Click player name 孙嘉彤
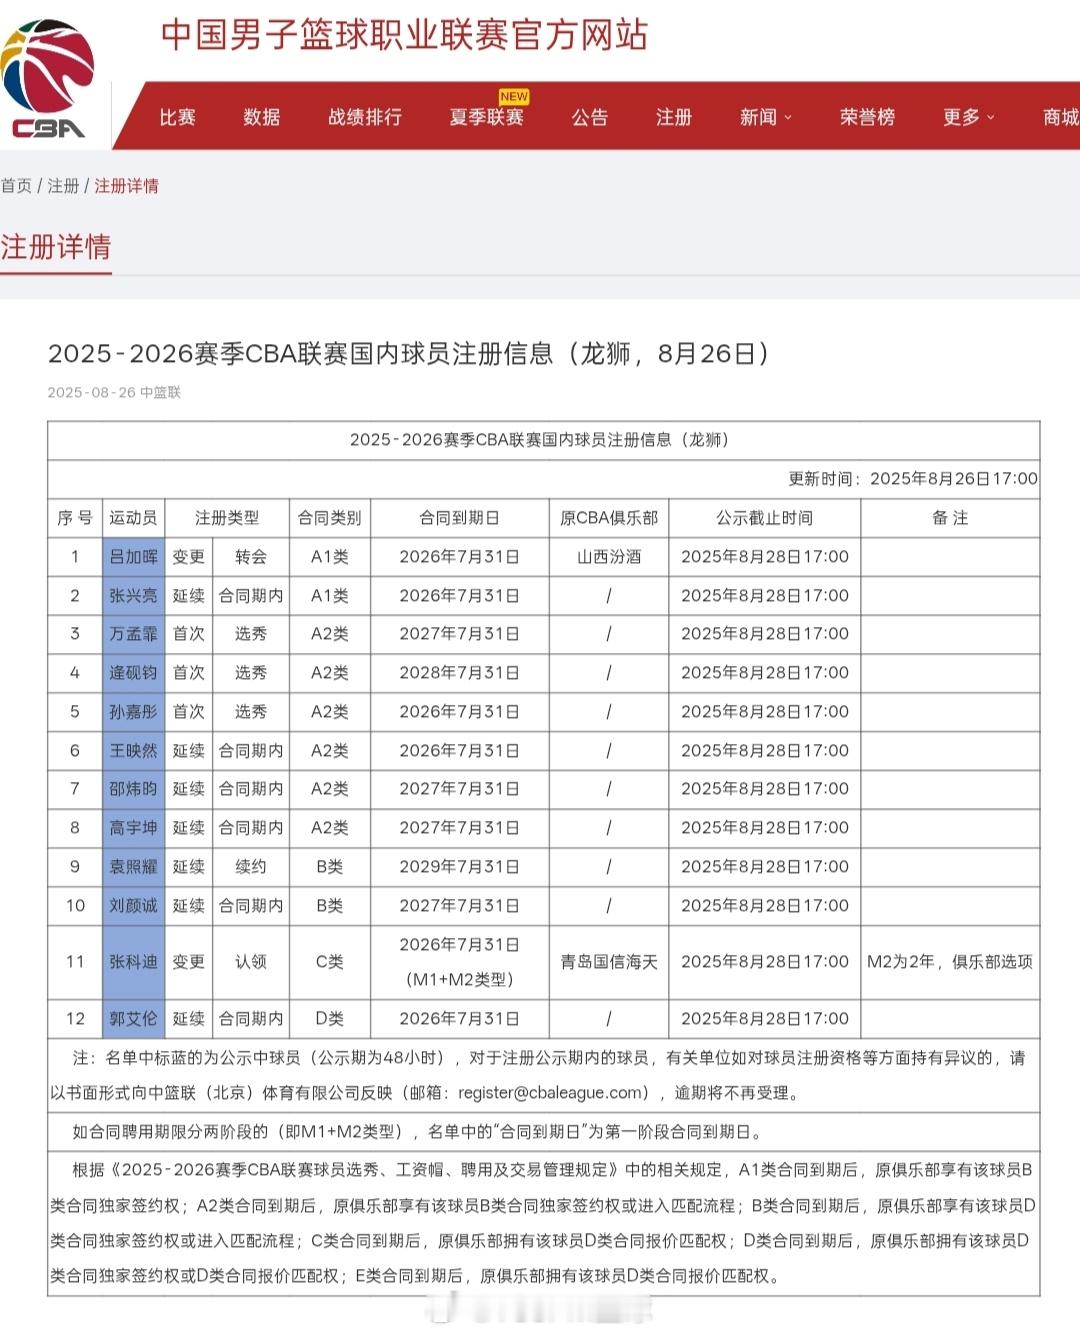1080x1334 pixels. [x=133, y=712]
